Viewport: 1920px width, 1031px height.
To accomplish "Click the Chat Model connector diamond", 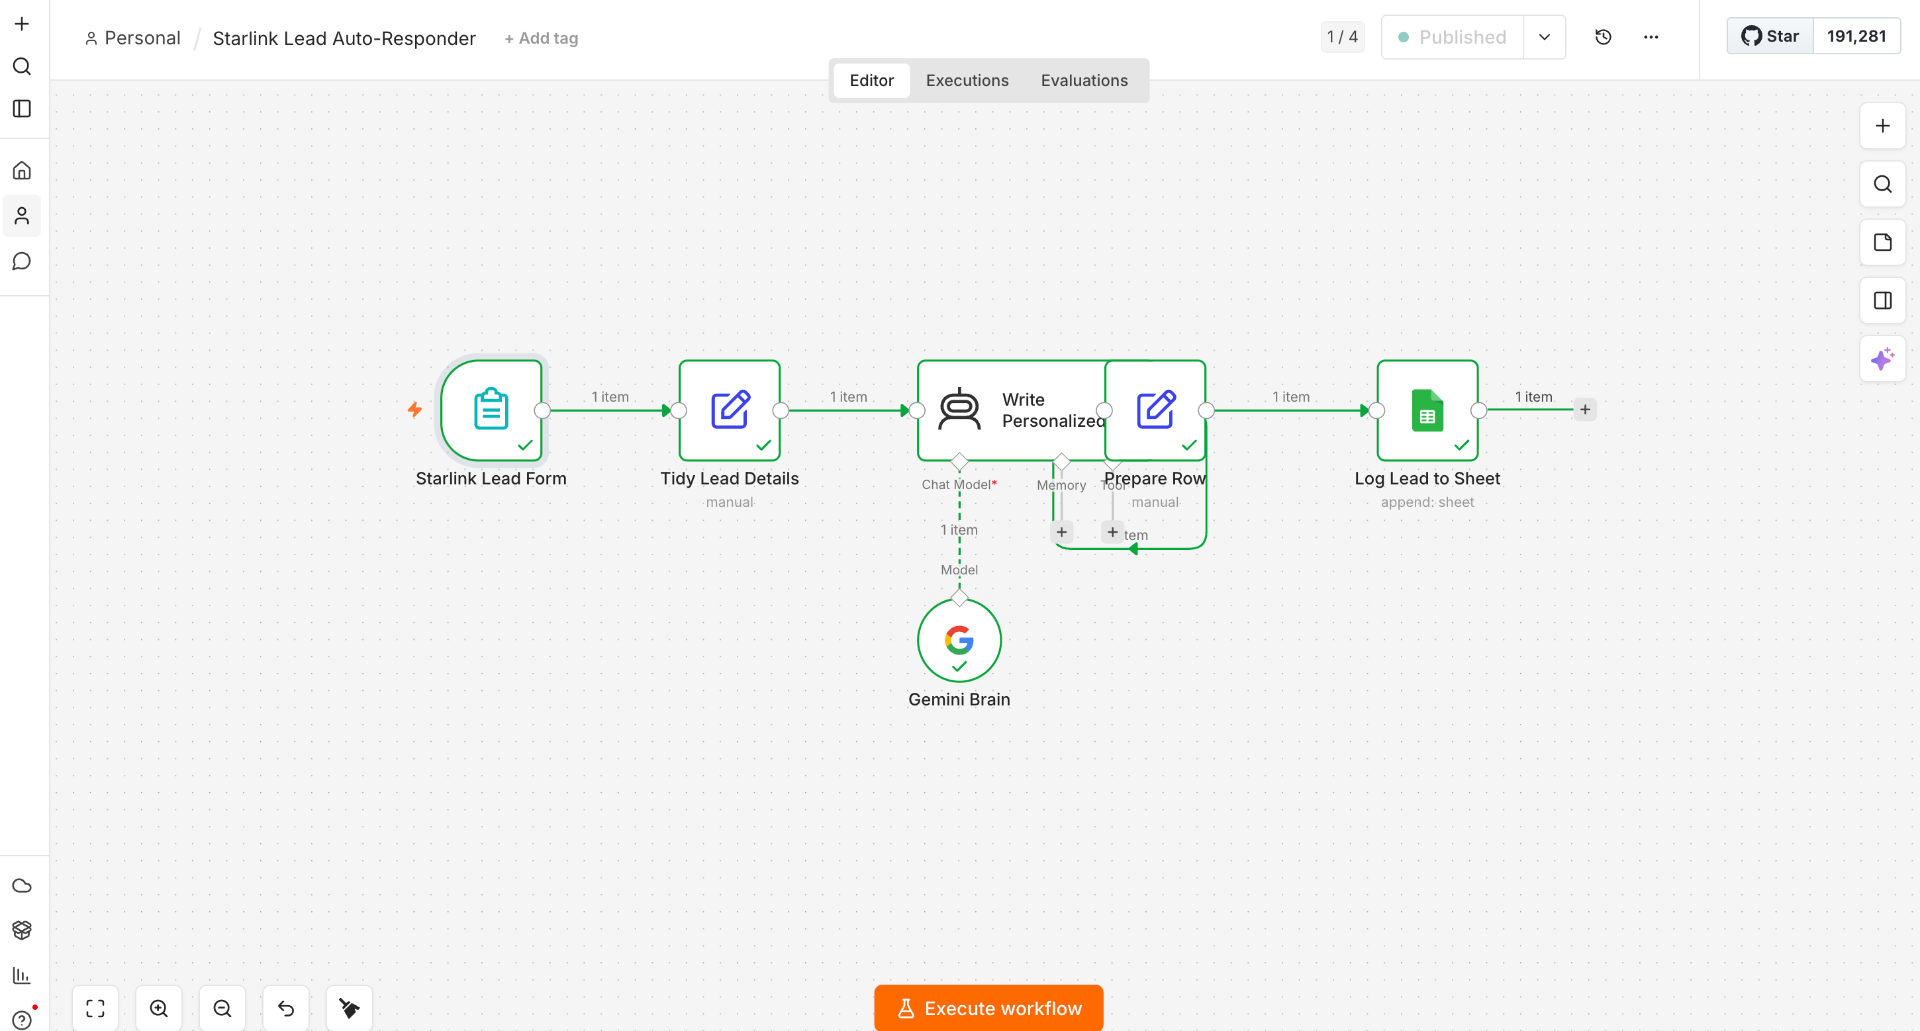I will point(959,462).
